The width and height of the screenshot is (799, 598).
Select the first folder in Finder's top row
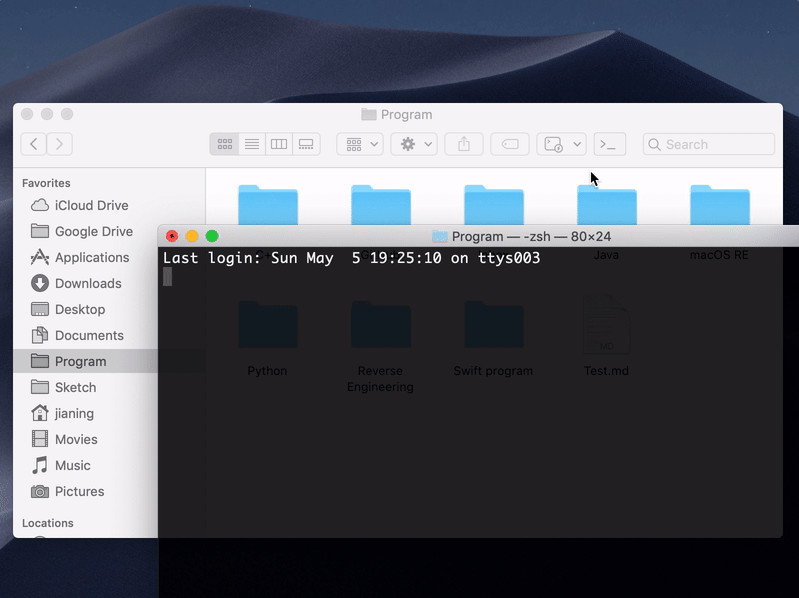pos(268,205)
